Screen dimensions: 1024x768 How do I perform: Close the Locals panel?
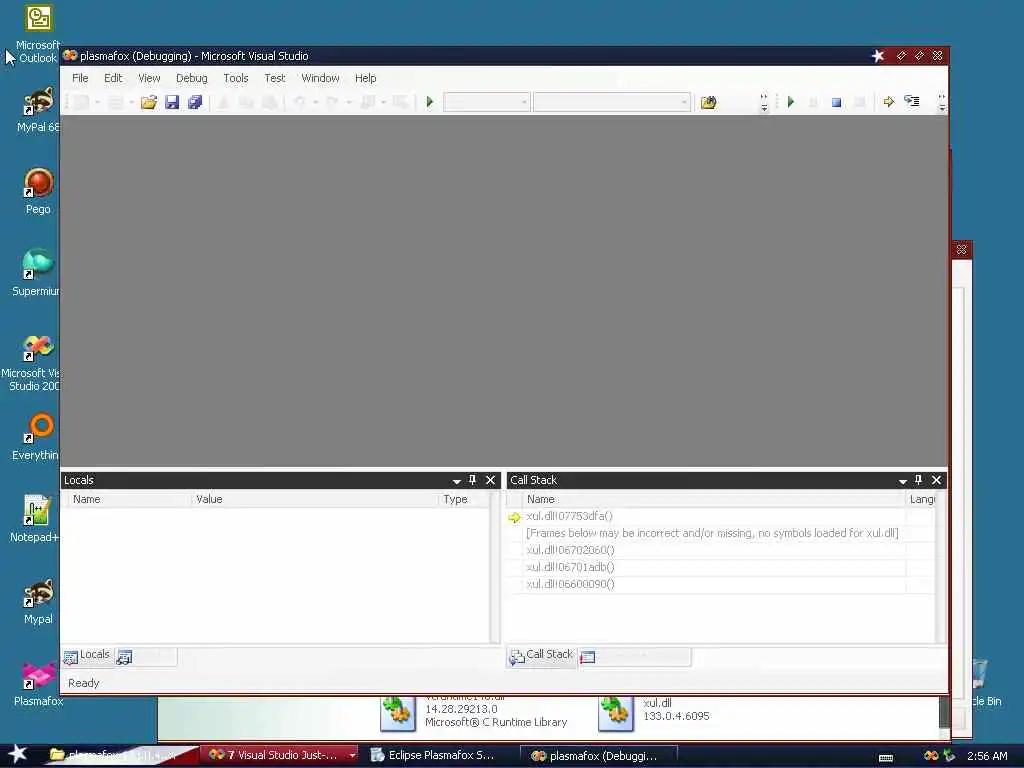coord(490,480)
